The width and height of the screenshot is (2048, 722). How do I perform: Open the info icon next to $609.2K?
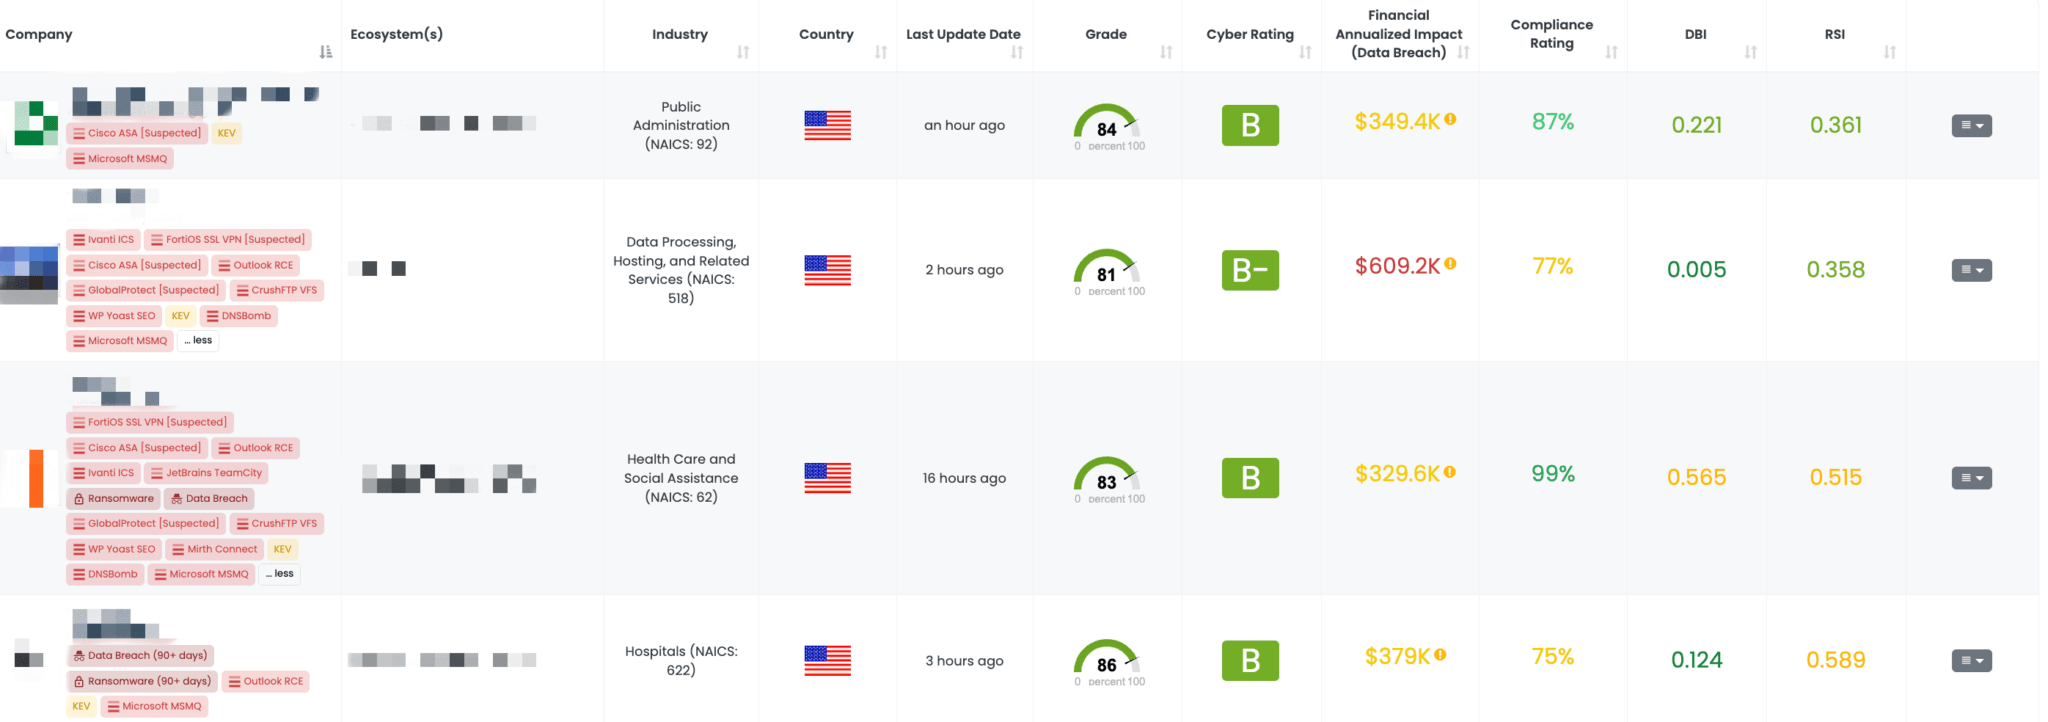coord(1451,264)
